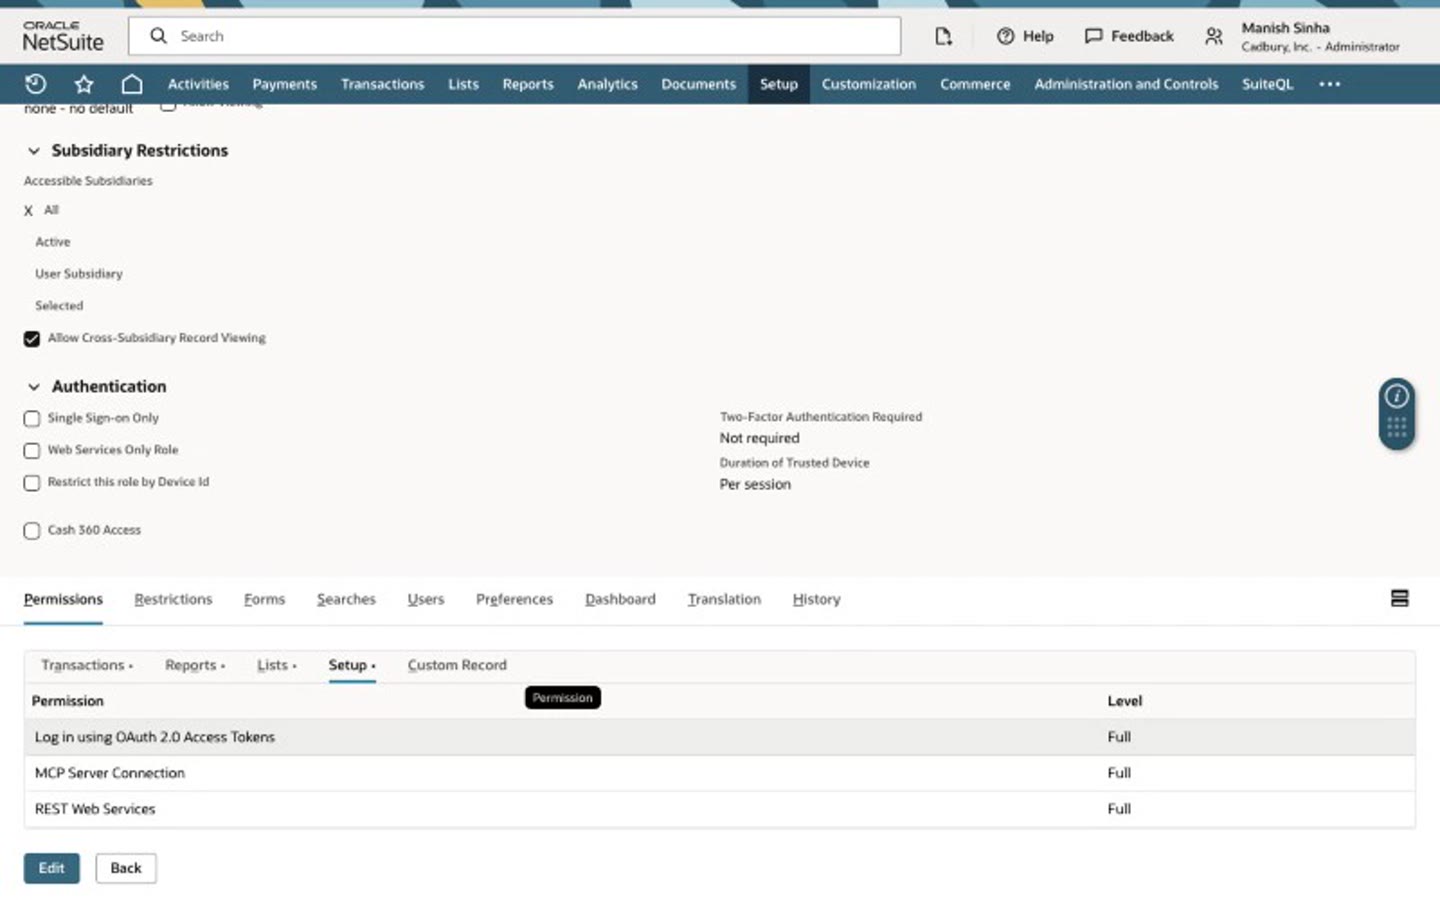Switch to the Permissions tab
The height and width of the screenshot is (900, 1440).
pos(63,599)
